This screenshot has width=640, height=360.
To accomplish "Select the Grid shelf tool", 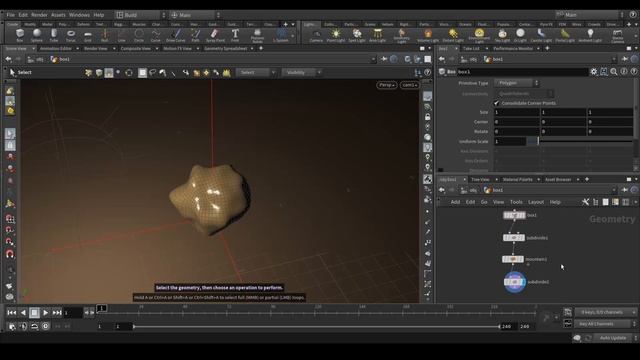I will (88, 36).
